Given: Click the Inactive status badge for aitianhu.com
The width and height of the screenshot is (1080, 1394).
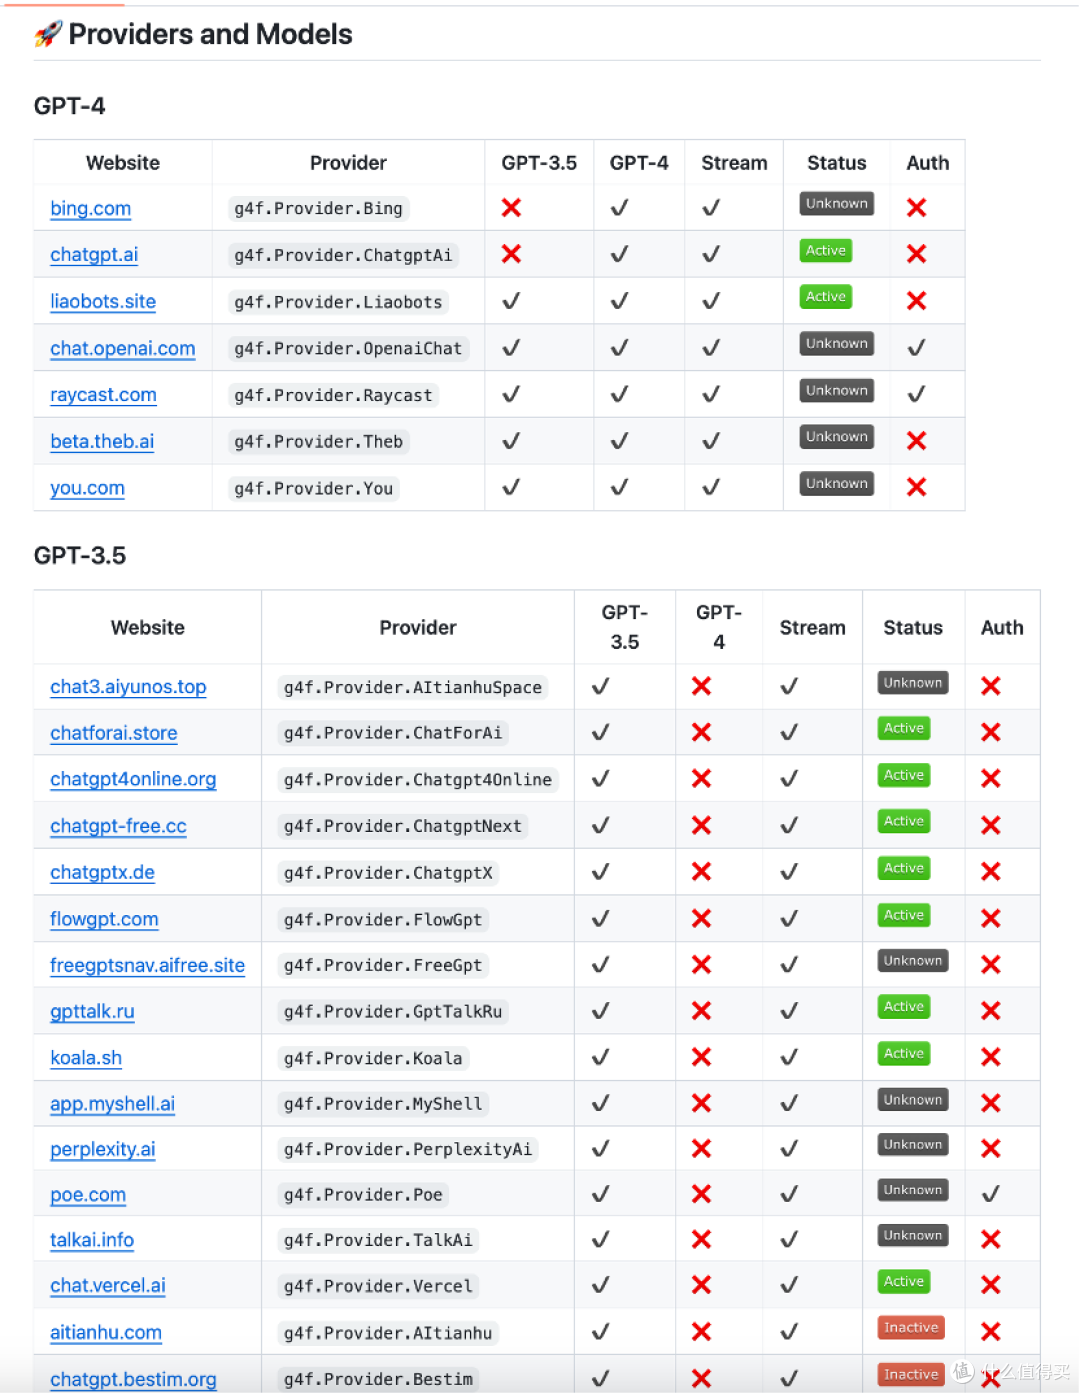Looking at the screenshot, I should click(911, 1328).
